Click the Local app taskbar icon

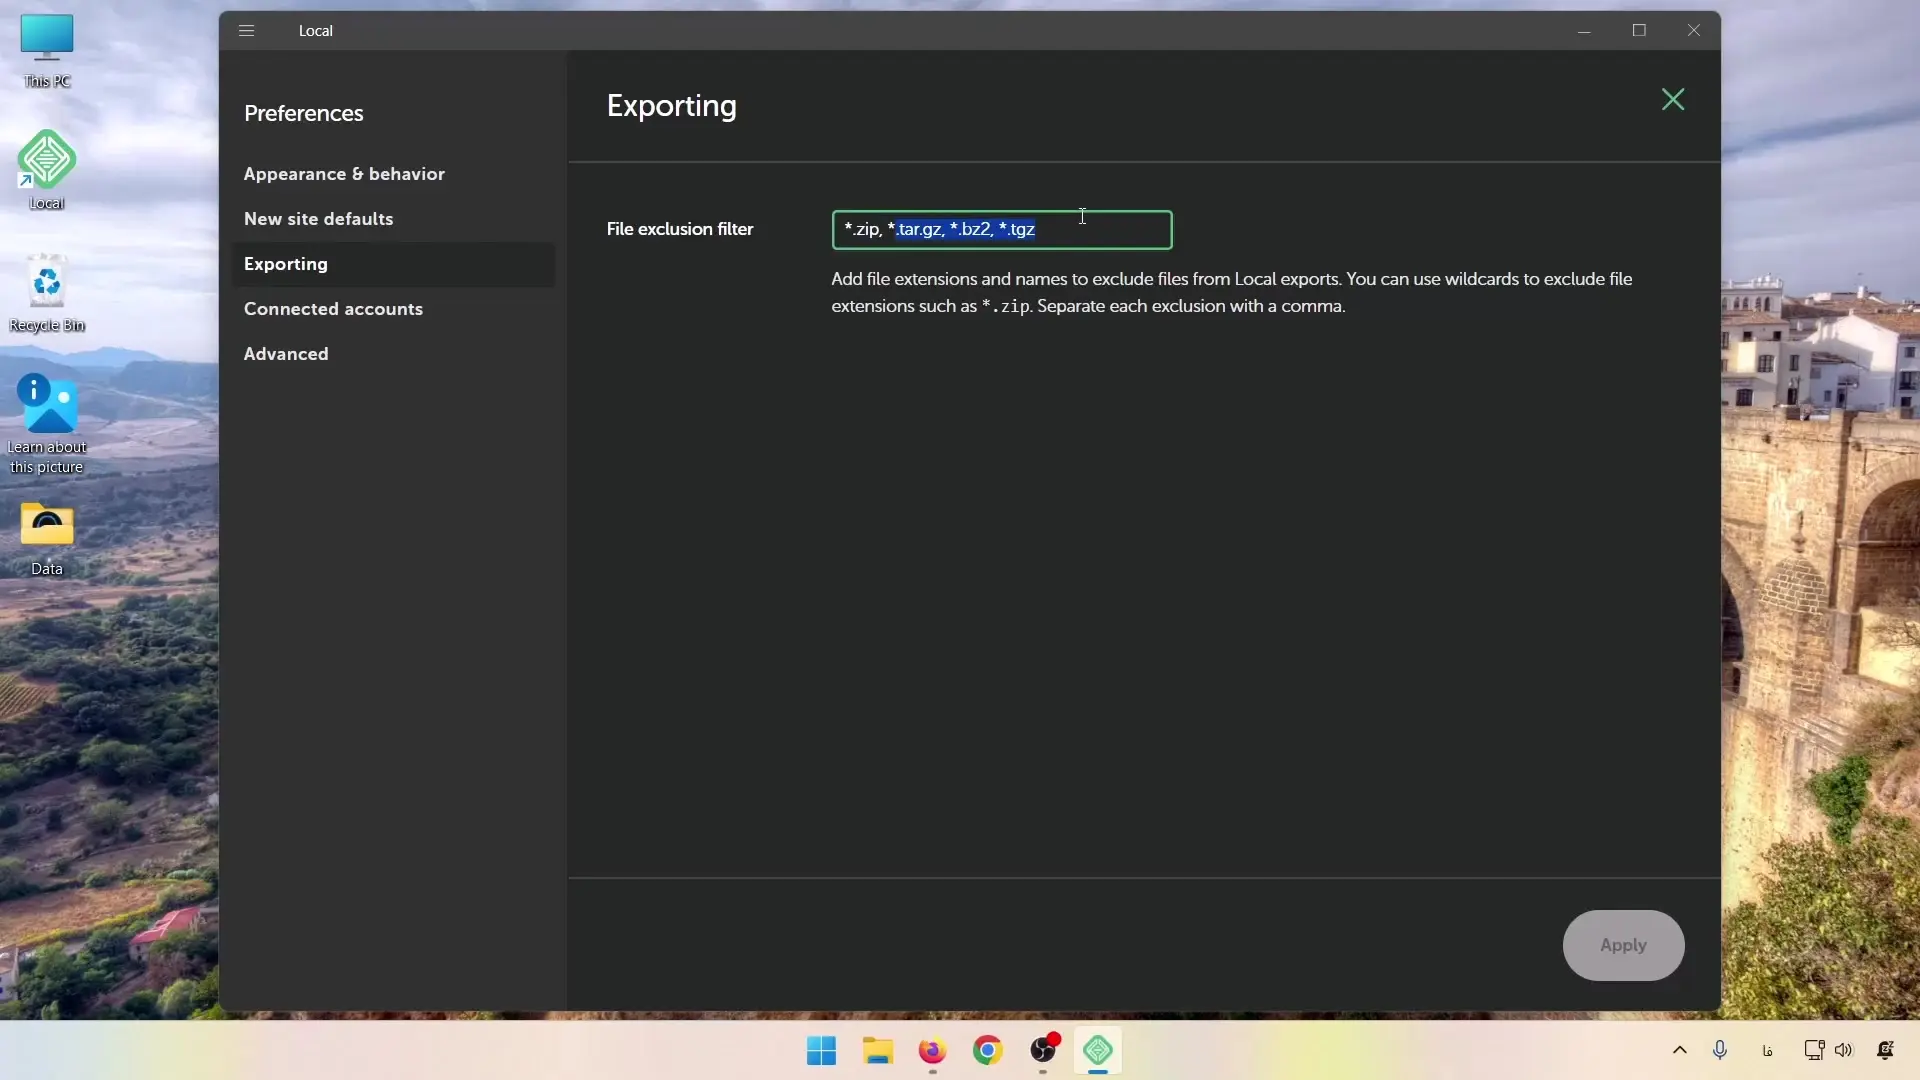[x=1098, y=1050]
